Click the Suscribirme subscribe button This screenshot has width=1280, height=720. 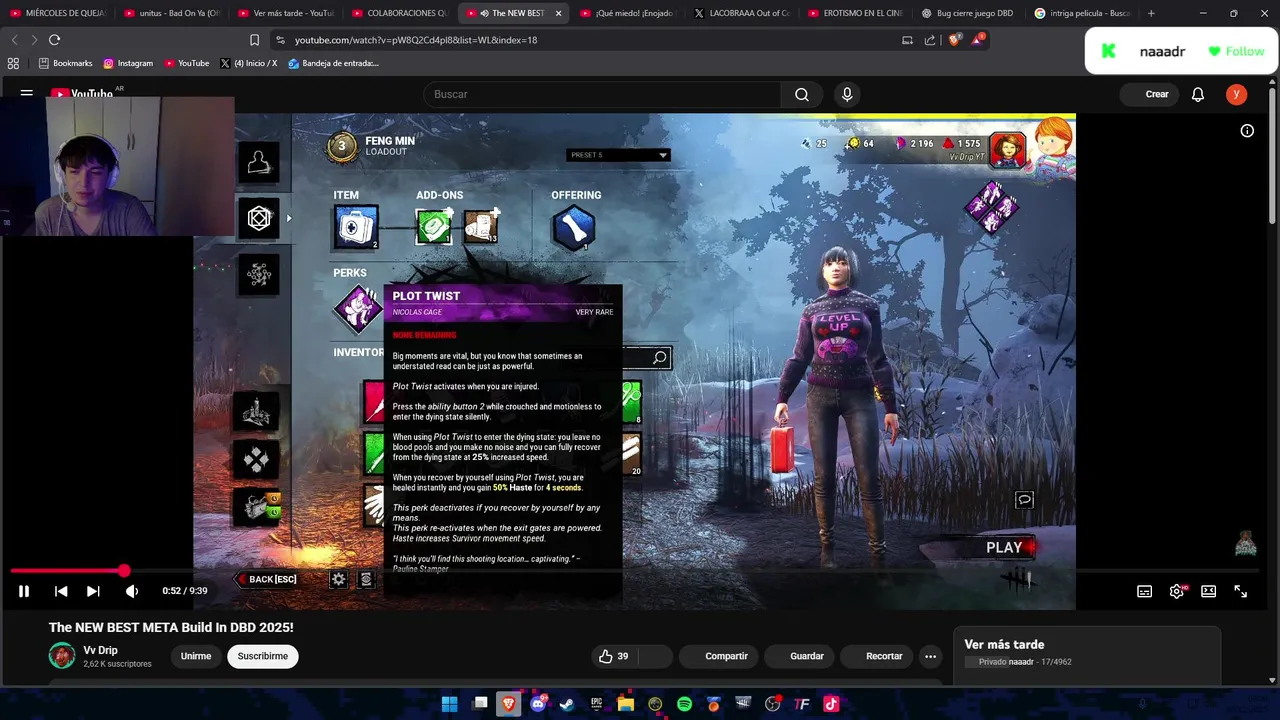[x=262, y=656]
